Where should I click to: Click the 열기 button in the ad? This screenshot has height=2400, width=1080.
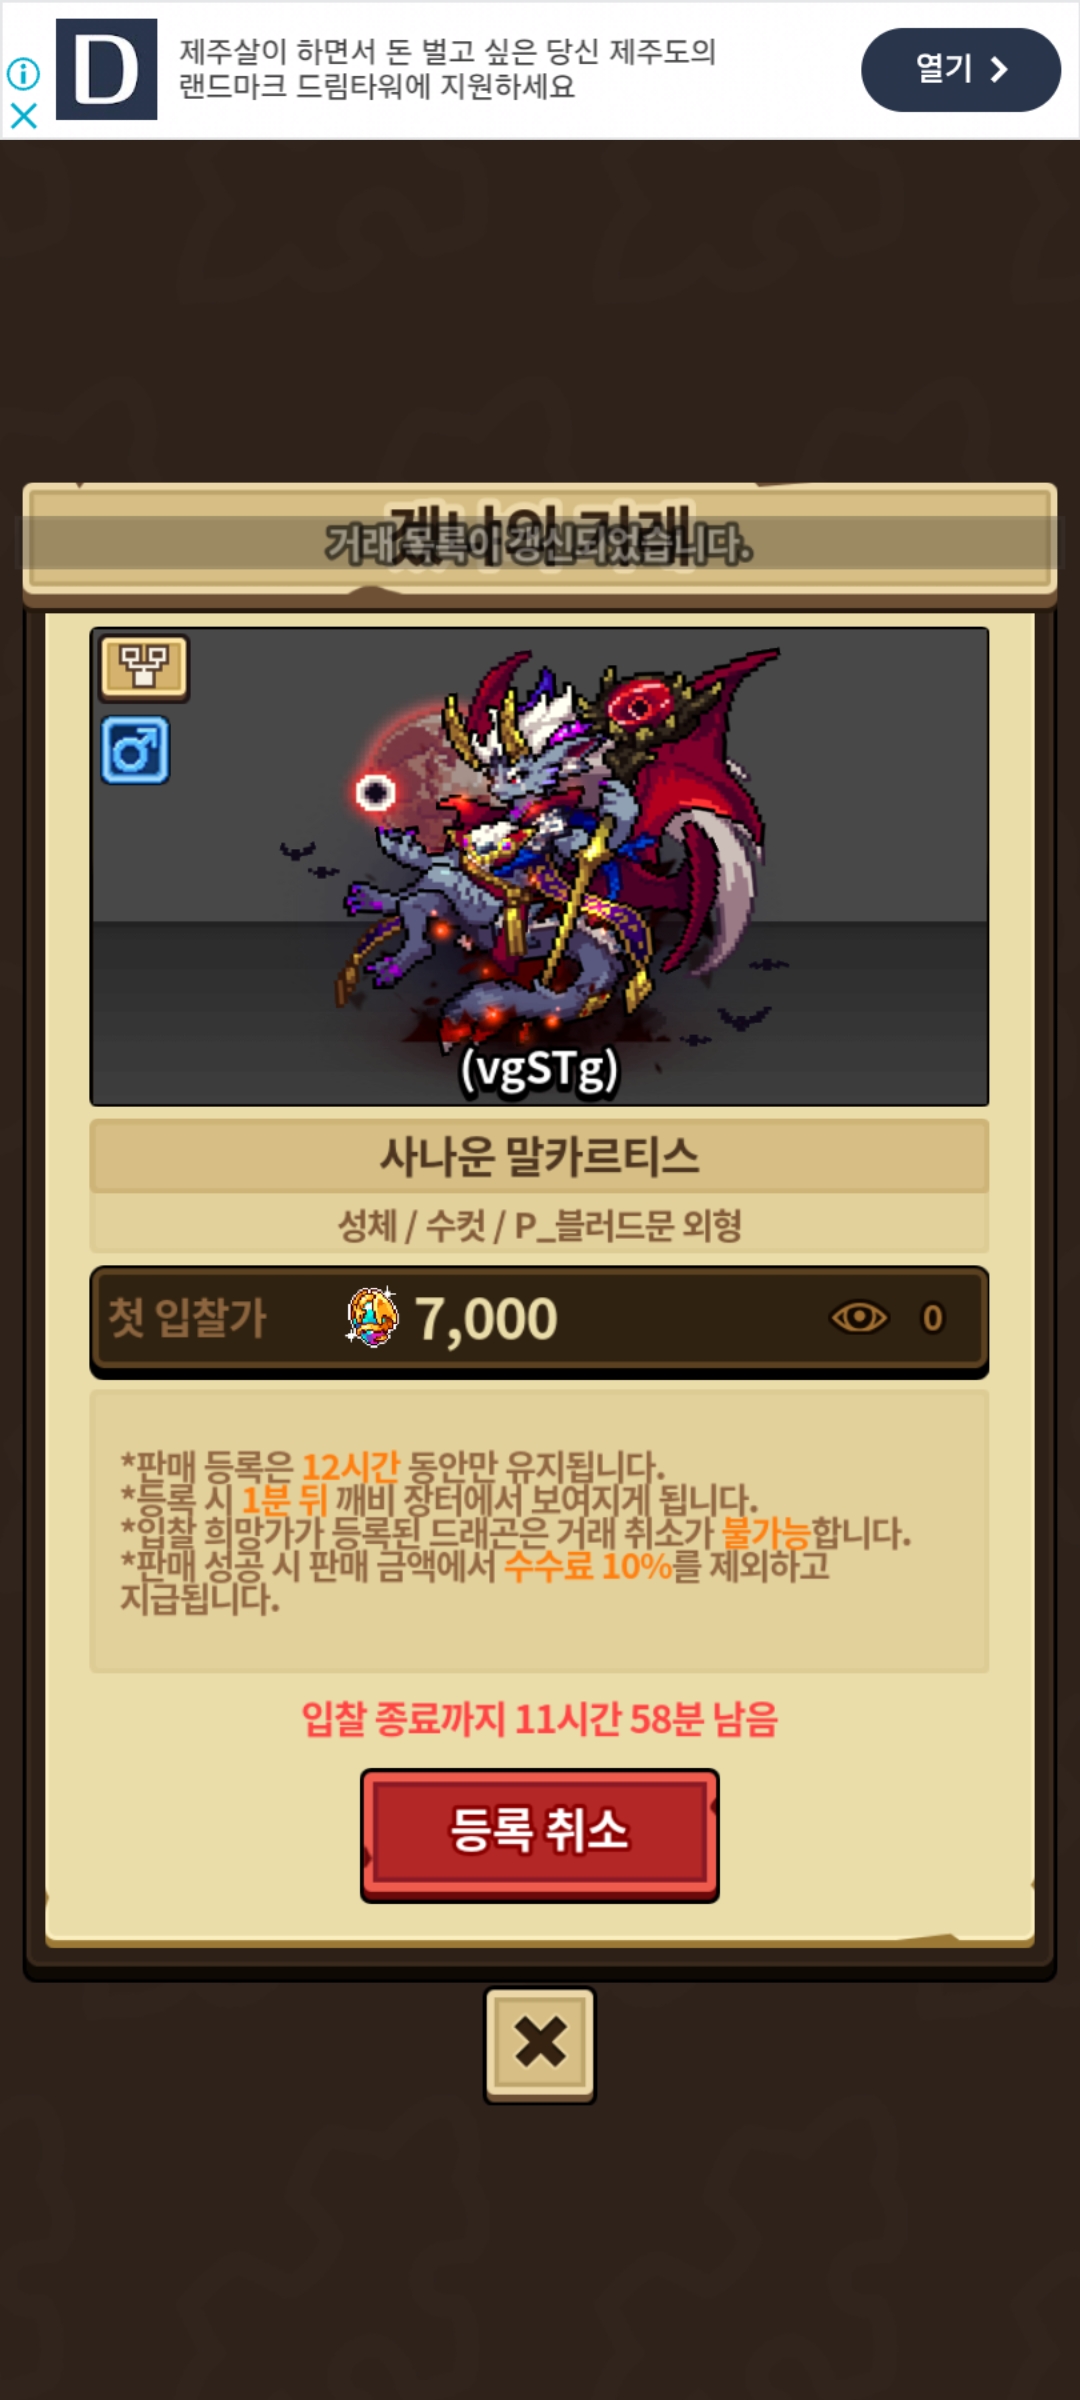pyautogui.click(x=960, y=69)
